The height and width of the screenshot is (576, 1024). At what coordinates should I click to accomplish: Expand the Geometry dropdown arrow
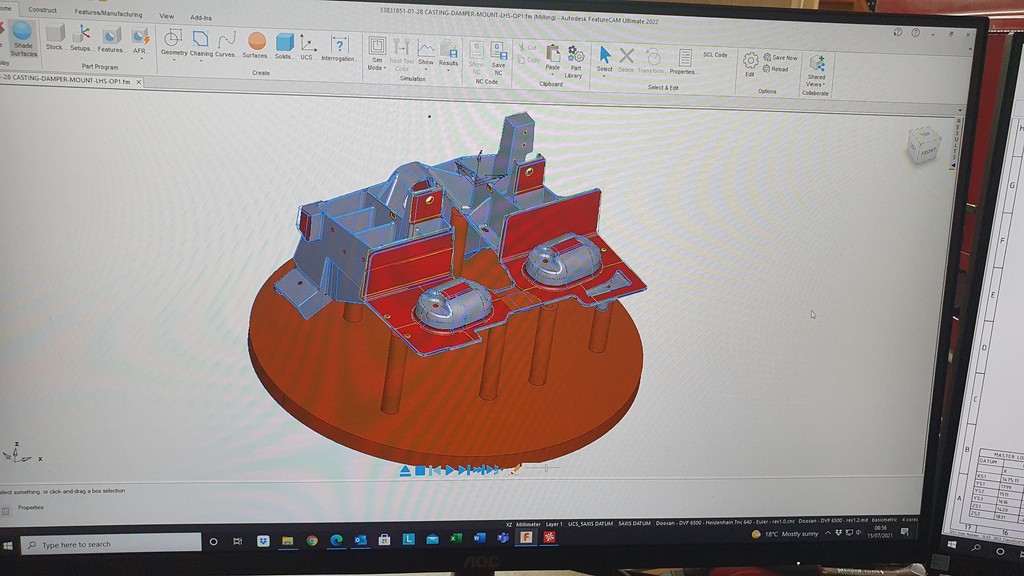[174, 60]
